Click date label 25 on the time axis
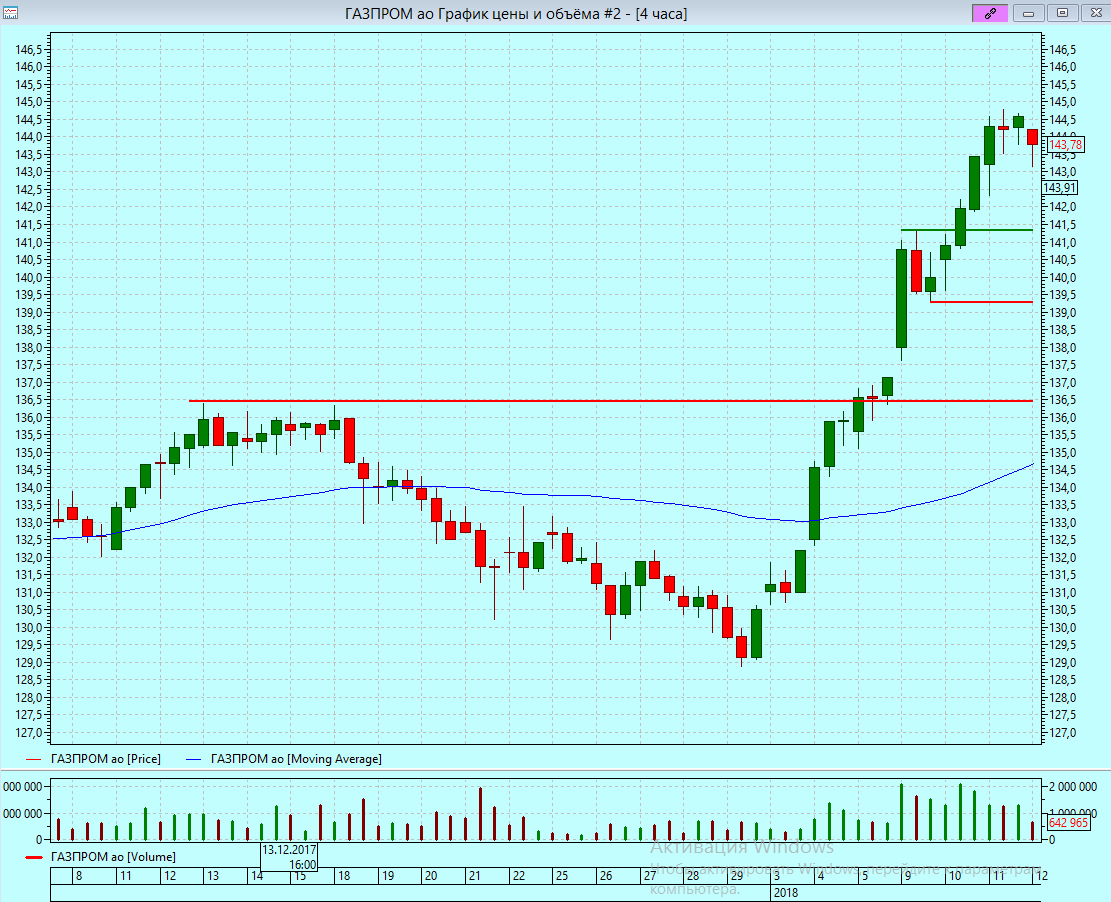This screenshot has height=902, width=1111. click(x=562, y=876)
